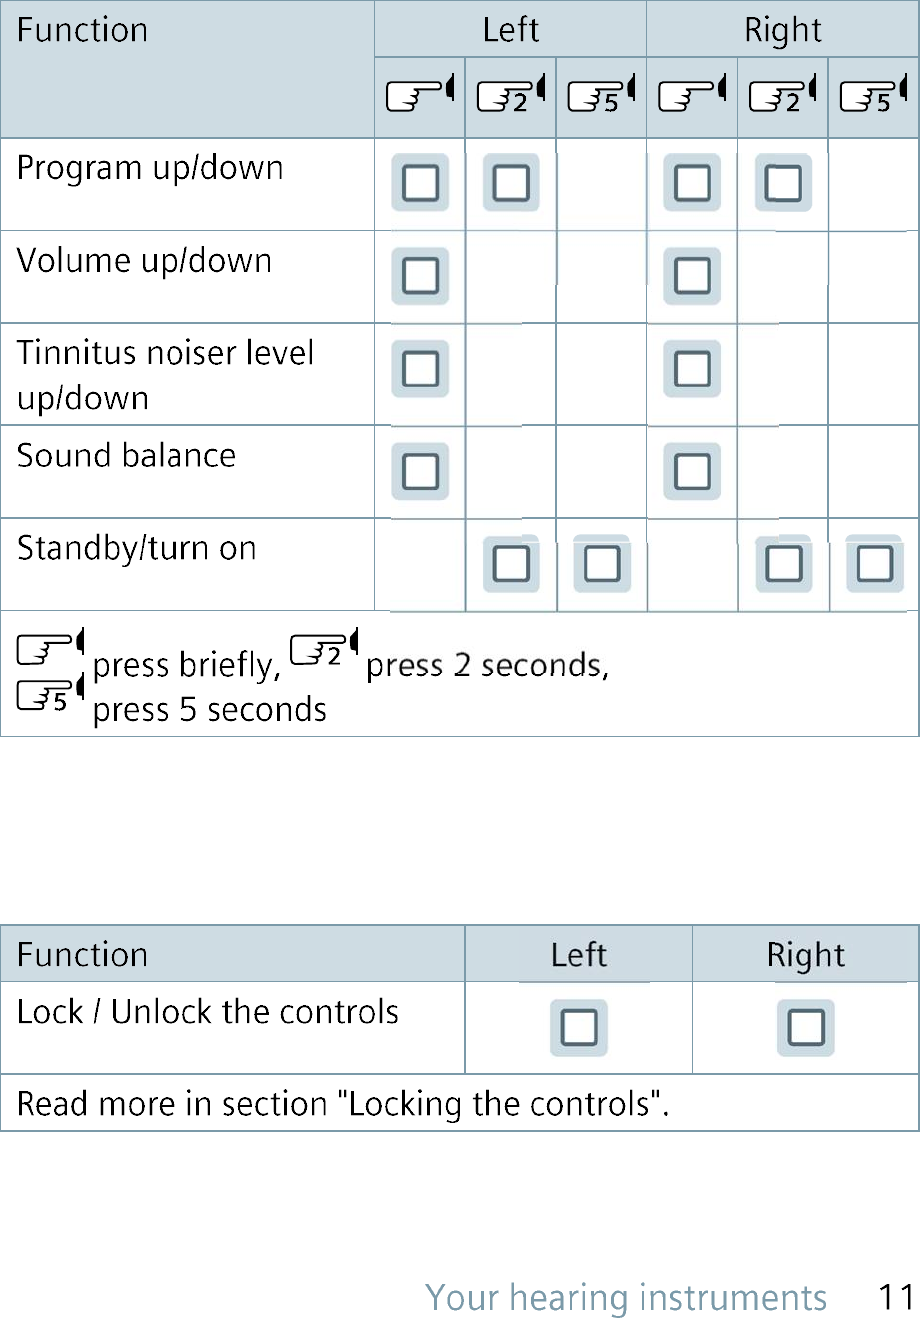920x1318 pixels.
Task: Check Volume up/down Right press briefly box
Action: (x=692, y=276)
